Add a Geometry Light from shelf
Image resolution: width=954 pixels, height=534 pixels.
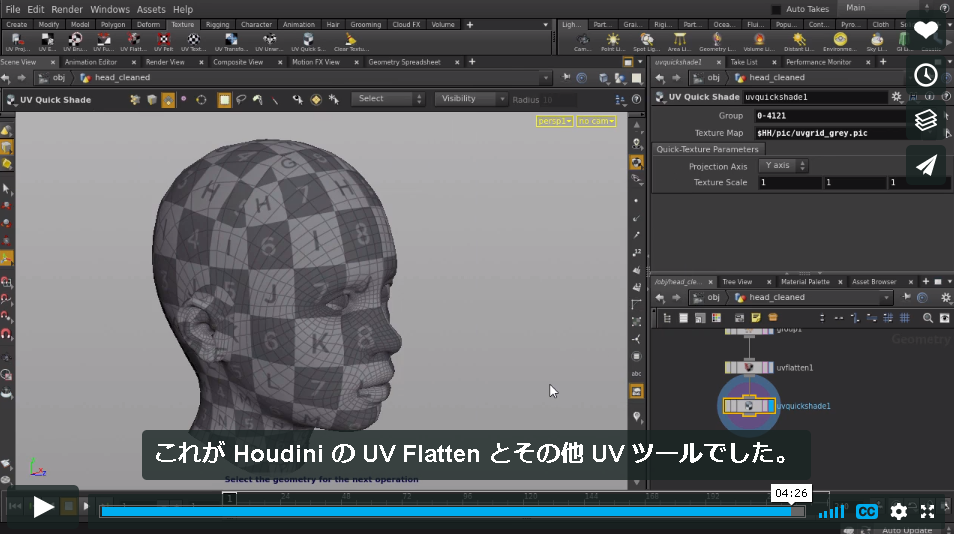[x=717, y=43]
